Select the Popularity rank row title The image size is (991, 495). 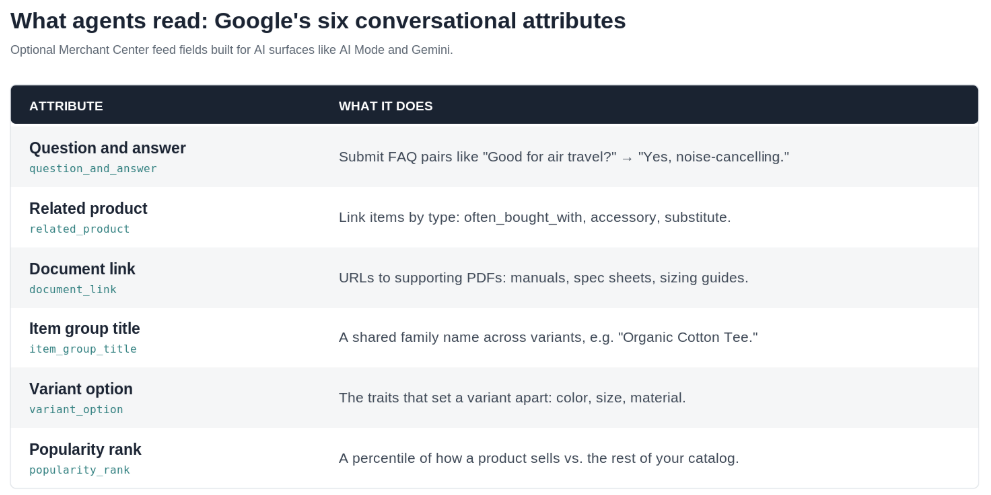(85, 449)
